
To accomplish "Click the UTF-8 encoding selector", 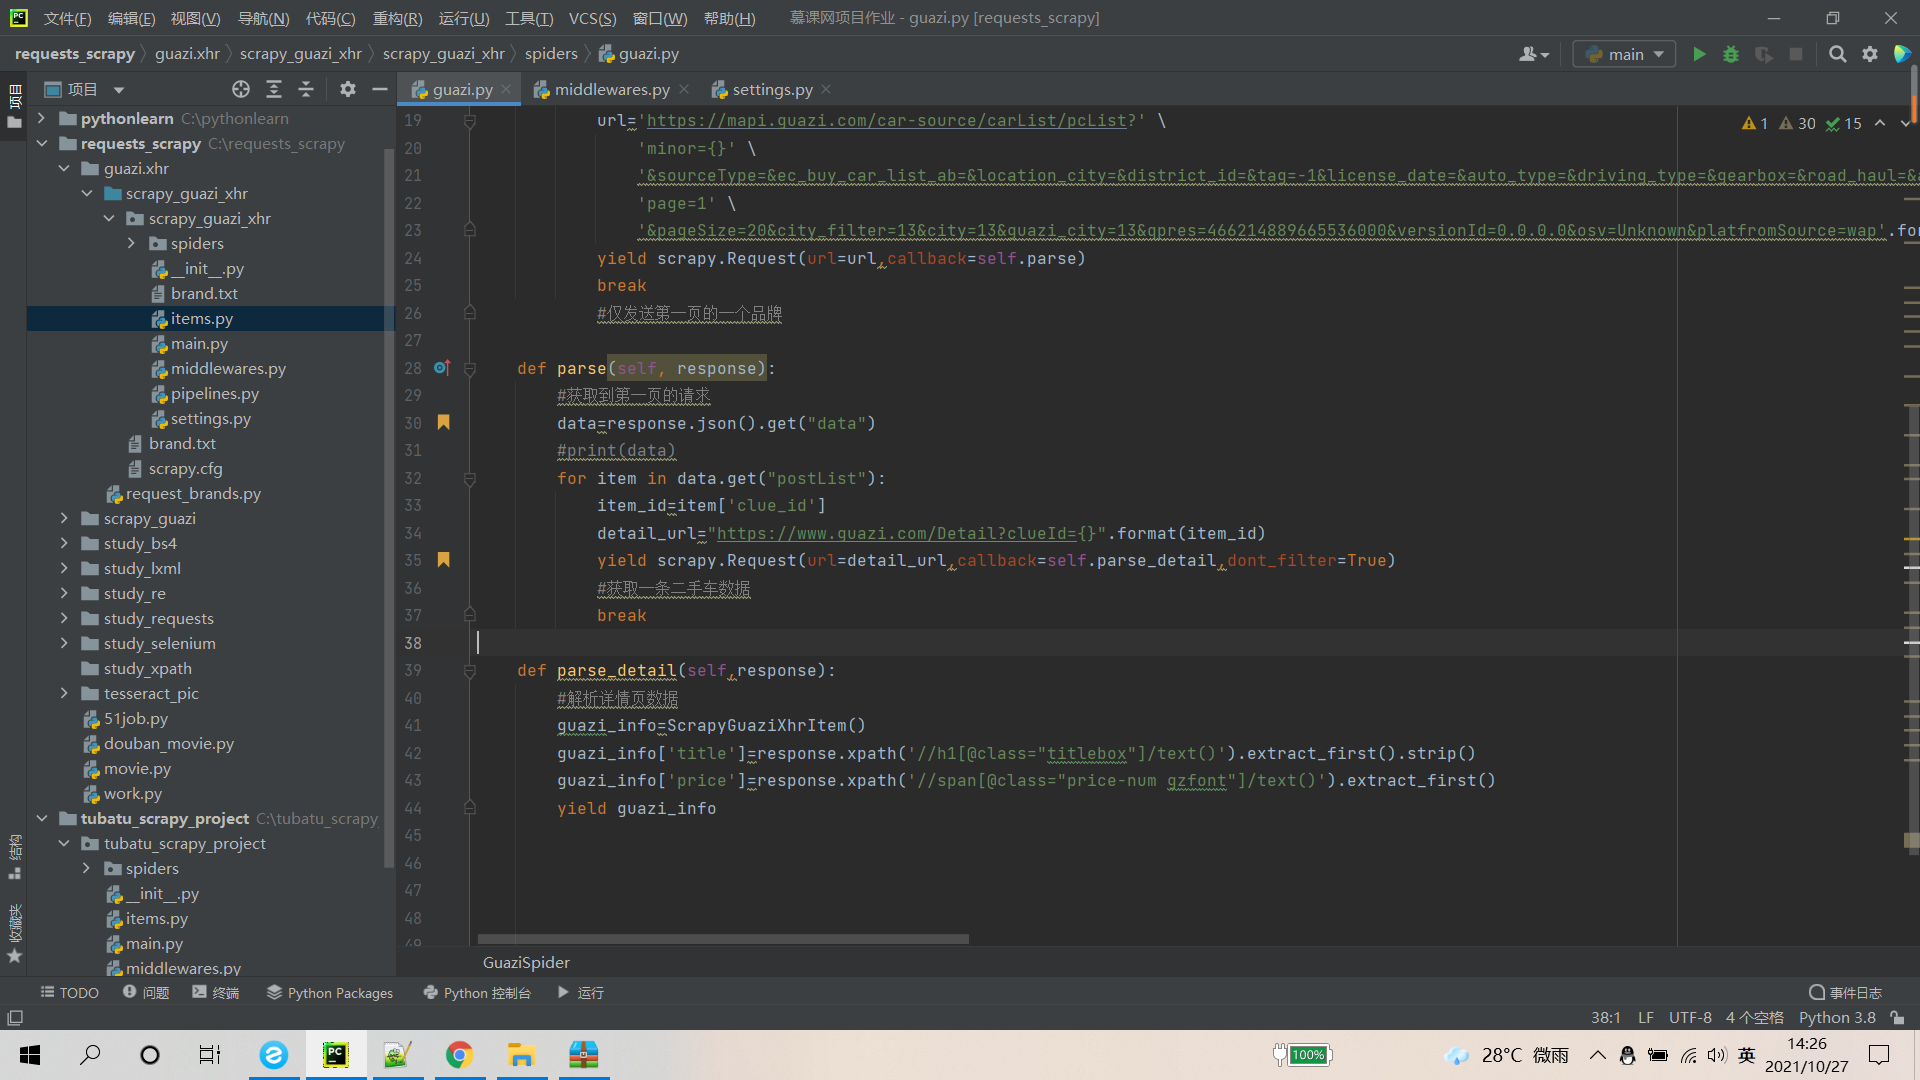I will click(x=1689, y=1017).
